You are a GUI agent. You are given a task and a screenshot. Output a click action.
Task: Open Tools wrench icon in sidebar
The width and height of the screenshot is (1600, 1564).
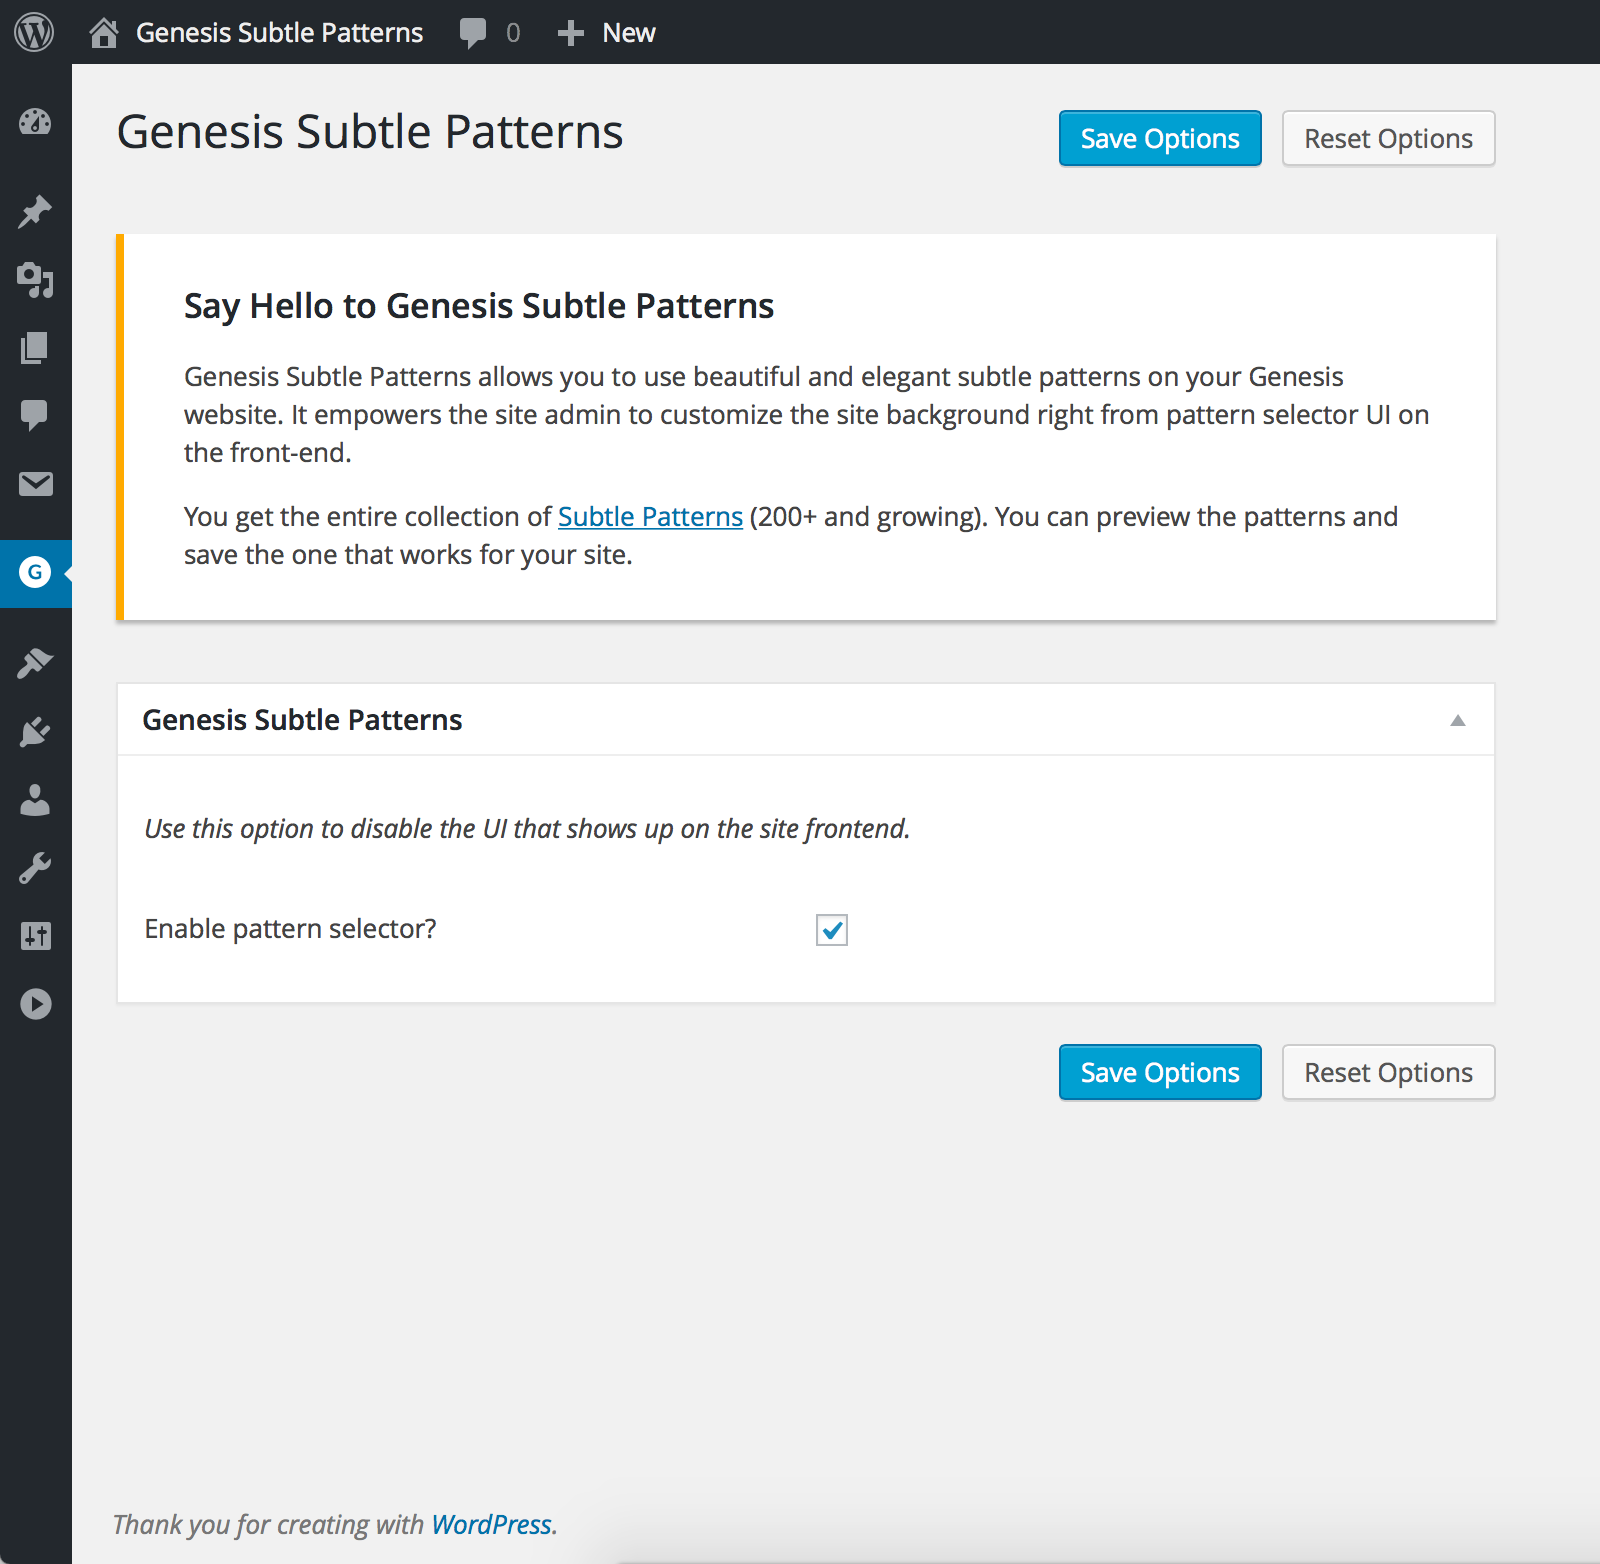35,868
